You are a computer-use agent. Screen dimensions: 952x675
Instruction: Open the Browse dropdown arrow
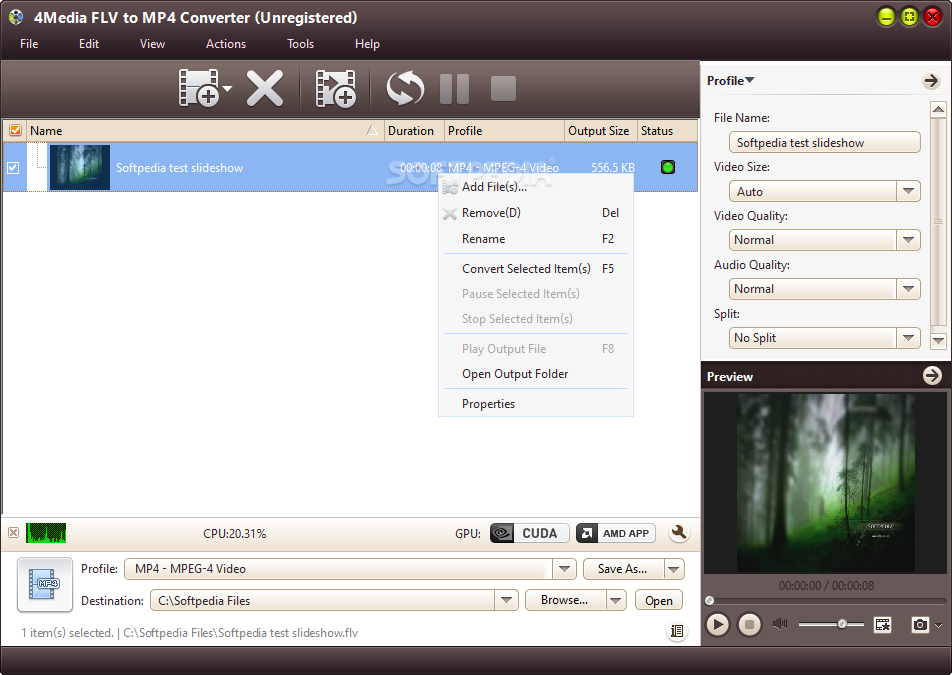pyautogui.click(x=616, y=600)
